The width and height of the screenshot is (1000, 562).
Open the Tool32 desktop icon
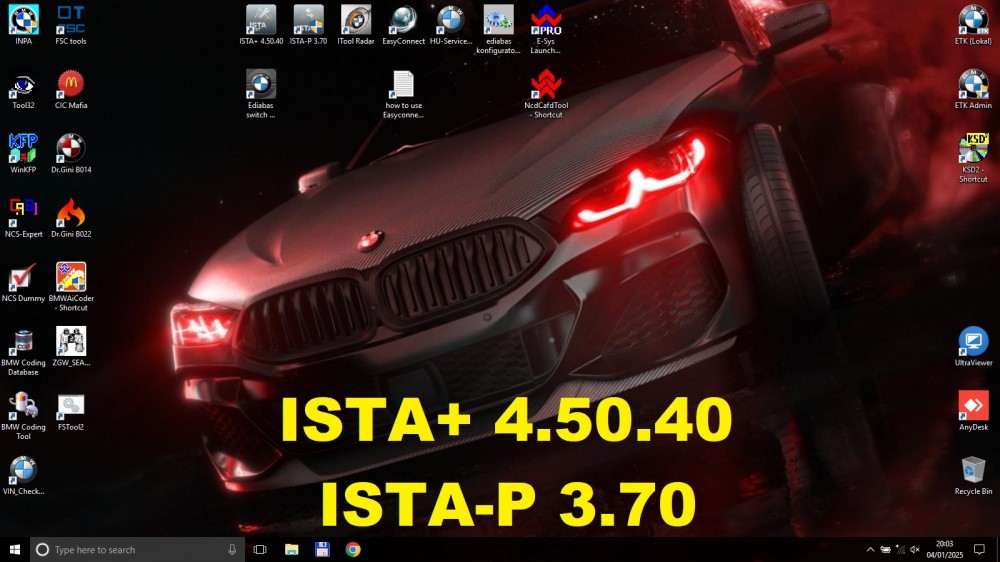point(24,89)
